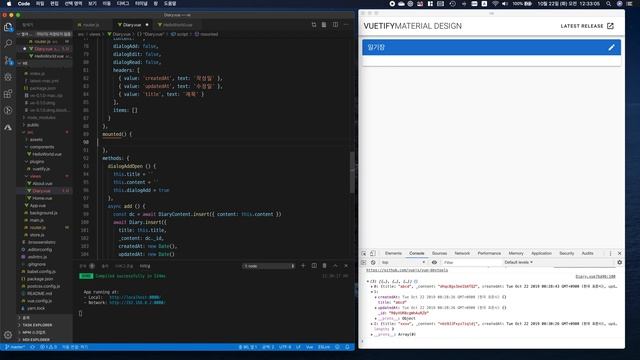Open the editor more actions ellipsis
Viewport: 640px width, 360px height.
[x=346, y=24]
